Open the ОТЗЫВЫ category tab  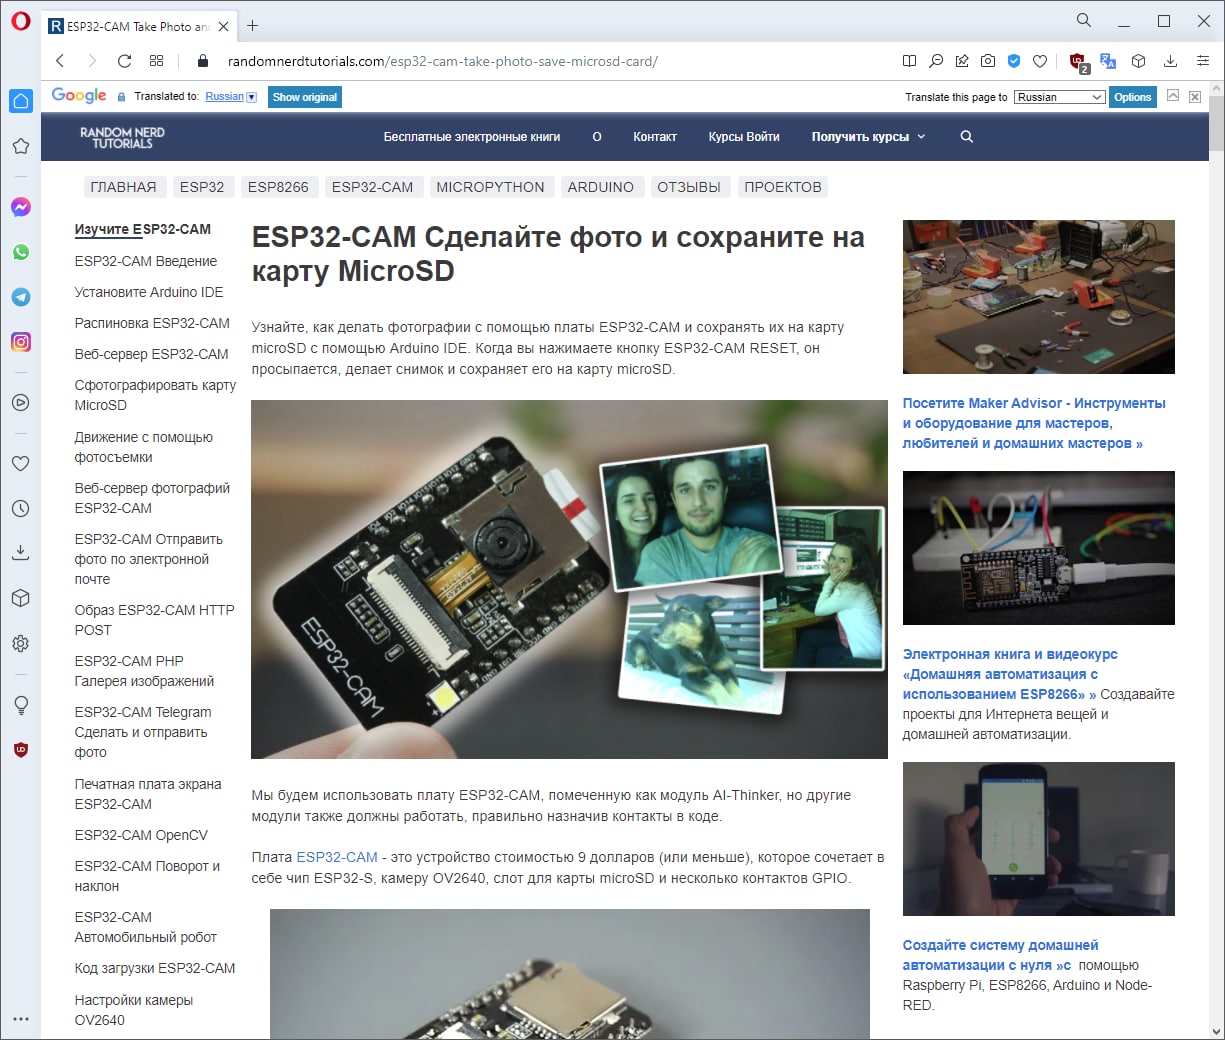tap(689, 187)
